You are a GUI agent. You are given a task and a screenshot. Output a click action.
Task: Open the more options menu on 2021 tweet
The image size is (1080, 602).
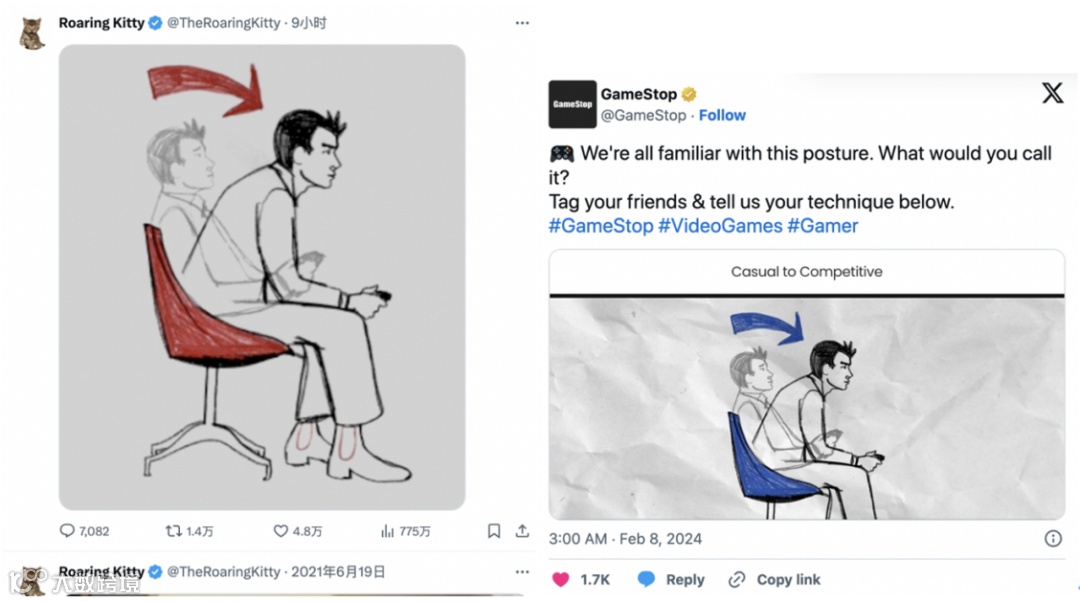pyautogui.click(x=522, y=572)
